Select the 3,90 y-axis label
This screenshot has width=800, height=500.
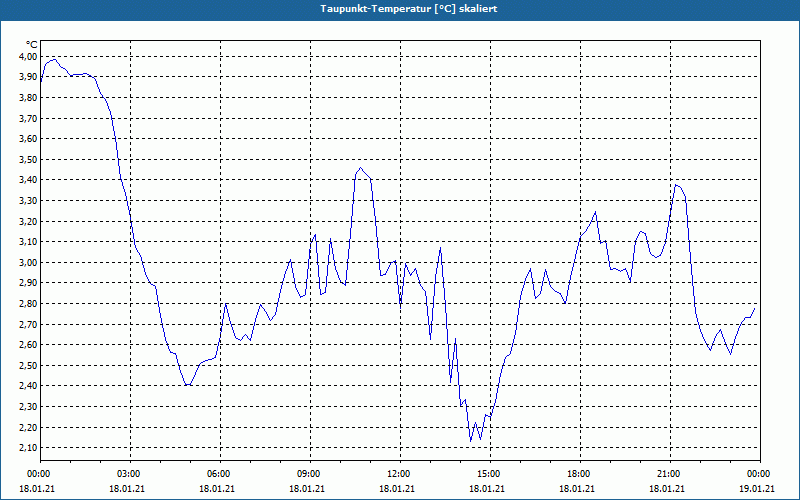point(29,77)
